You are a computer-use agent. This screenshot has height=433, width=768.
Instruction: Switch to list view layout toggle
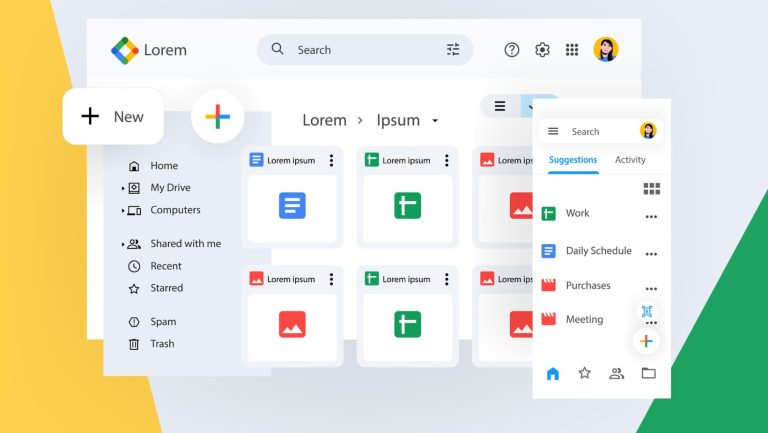pos(500,106)
